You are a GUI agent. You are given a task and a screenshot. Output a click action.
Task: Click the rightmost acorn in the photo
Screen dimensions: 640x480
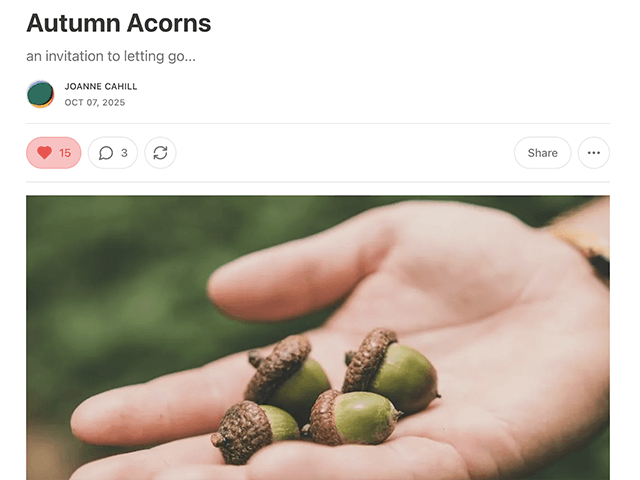pyautogui.click(x=391, y=370)
